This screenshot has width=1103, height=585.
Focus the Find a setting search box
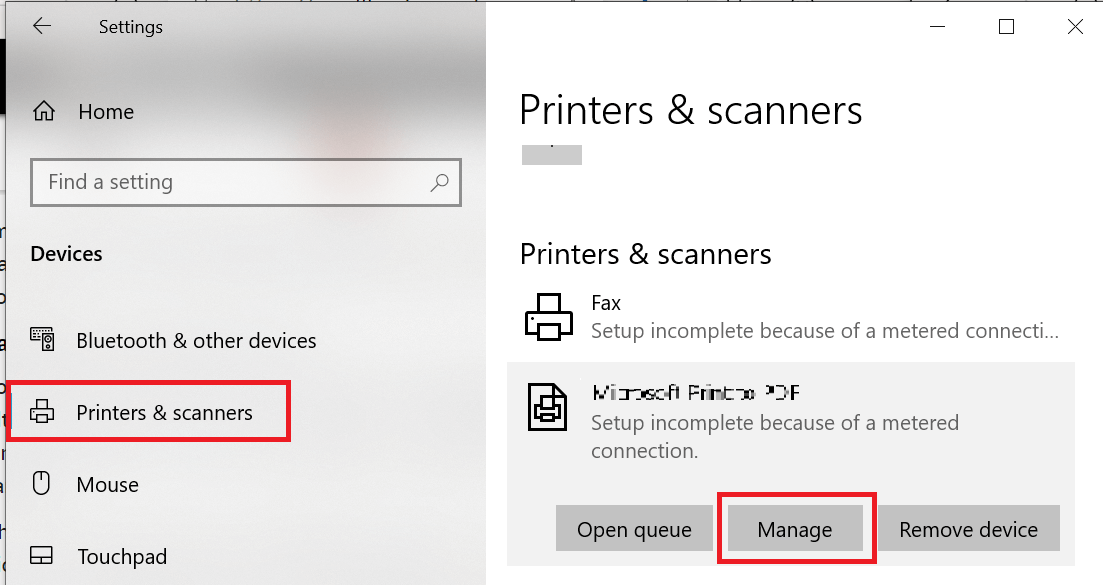coord(230,182)
